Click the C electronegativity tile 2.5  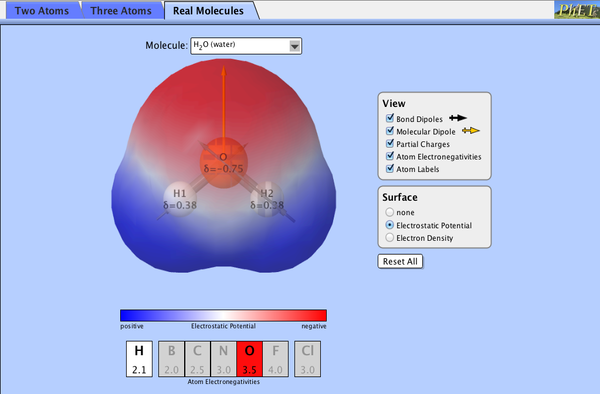pyautogui.click(x=197, y=359)
